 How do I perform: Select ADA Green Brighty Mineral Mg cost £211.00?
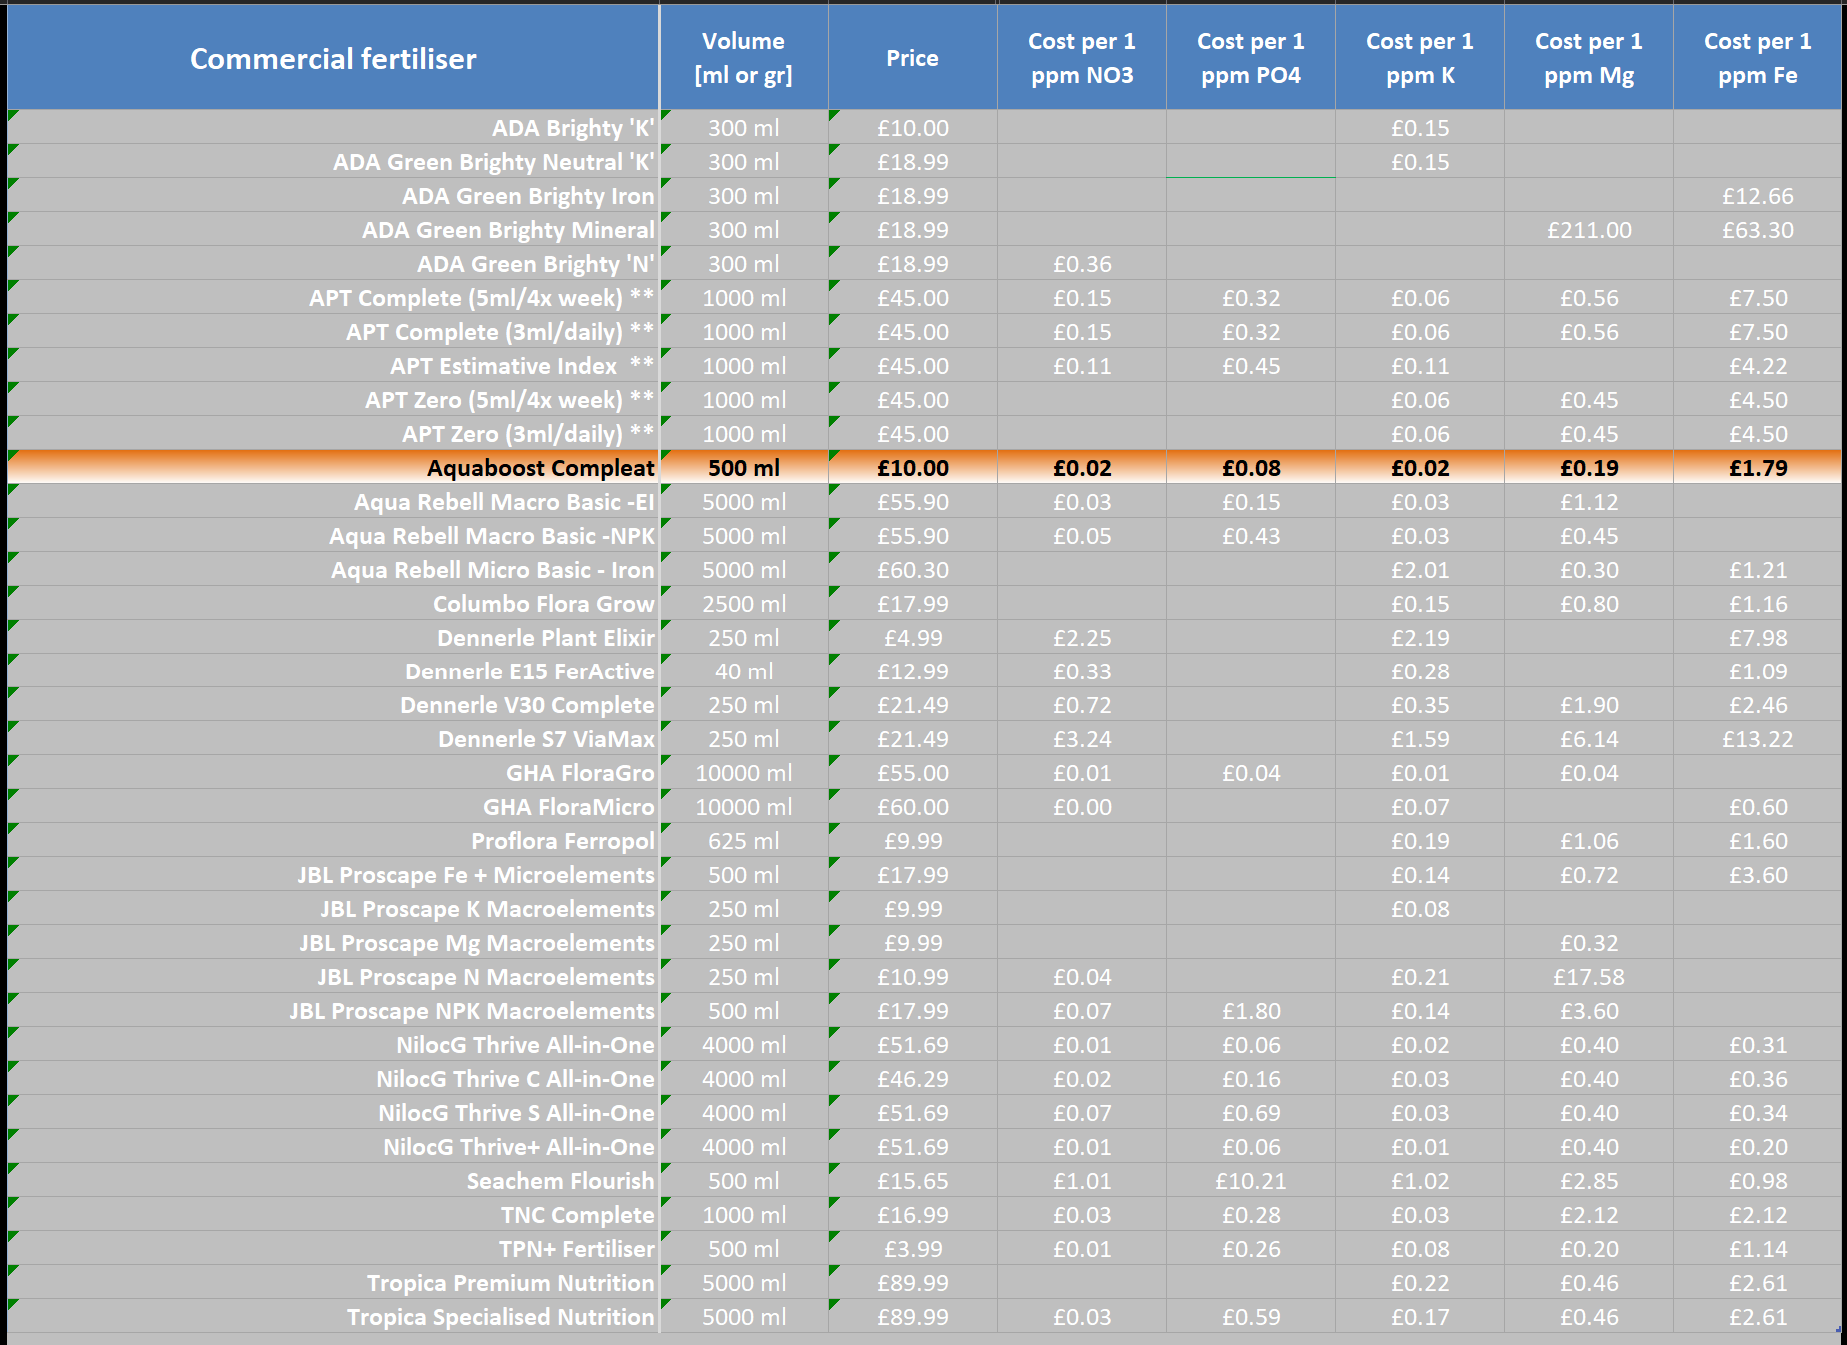pos(1589,230)
